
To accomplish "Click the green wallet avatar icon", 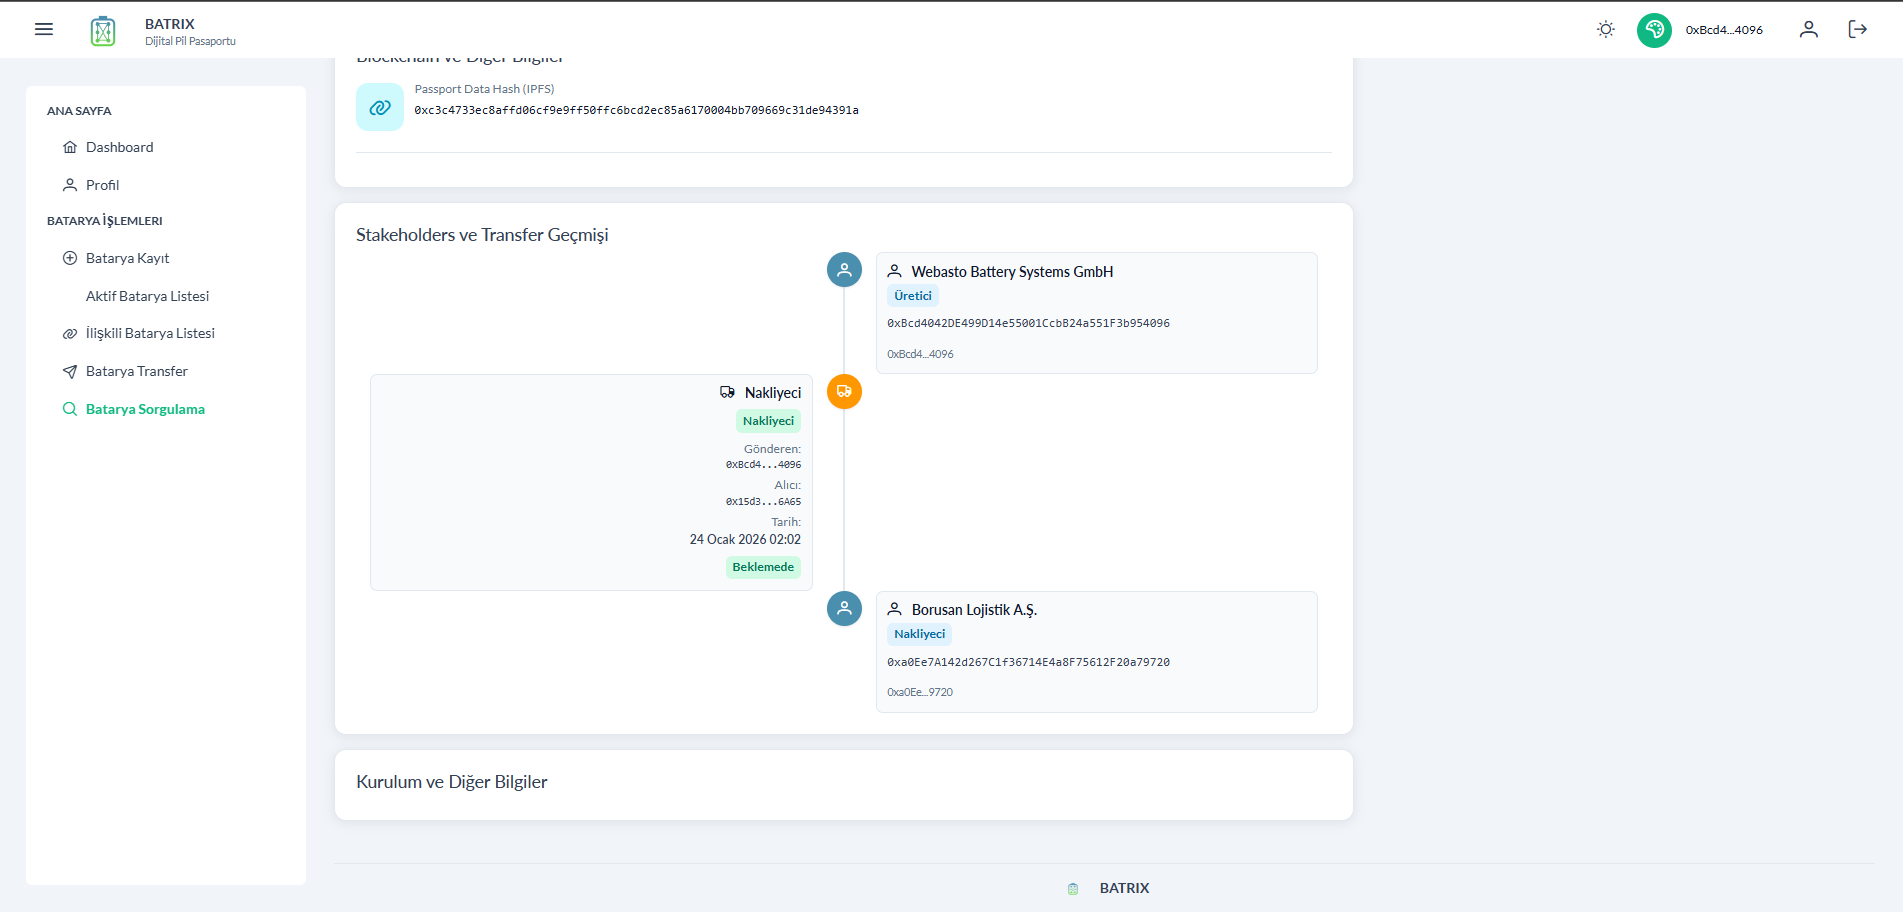I will point(1654,30).
